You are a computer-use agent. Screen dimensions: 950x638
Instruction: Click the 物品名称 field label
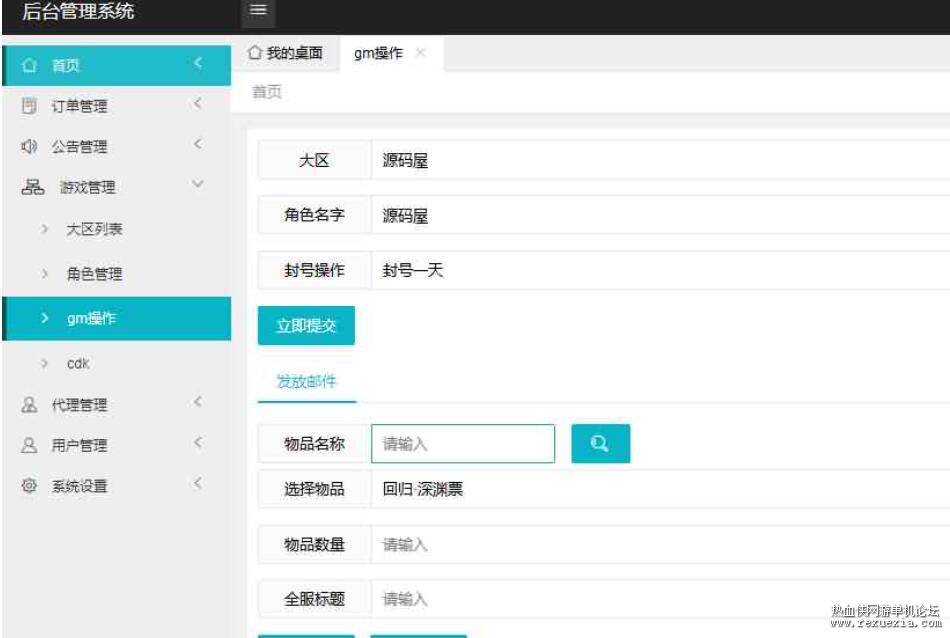tap(314, 444)
